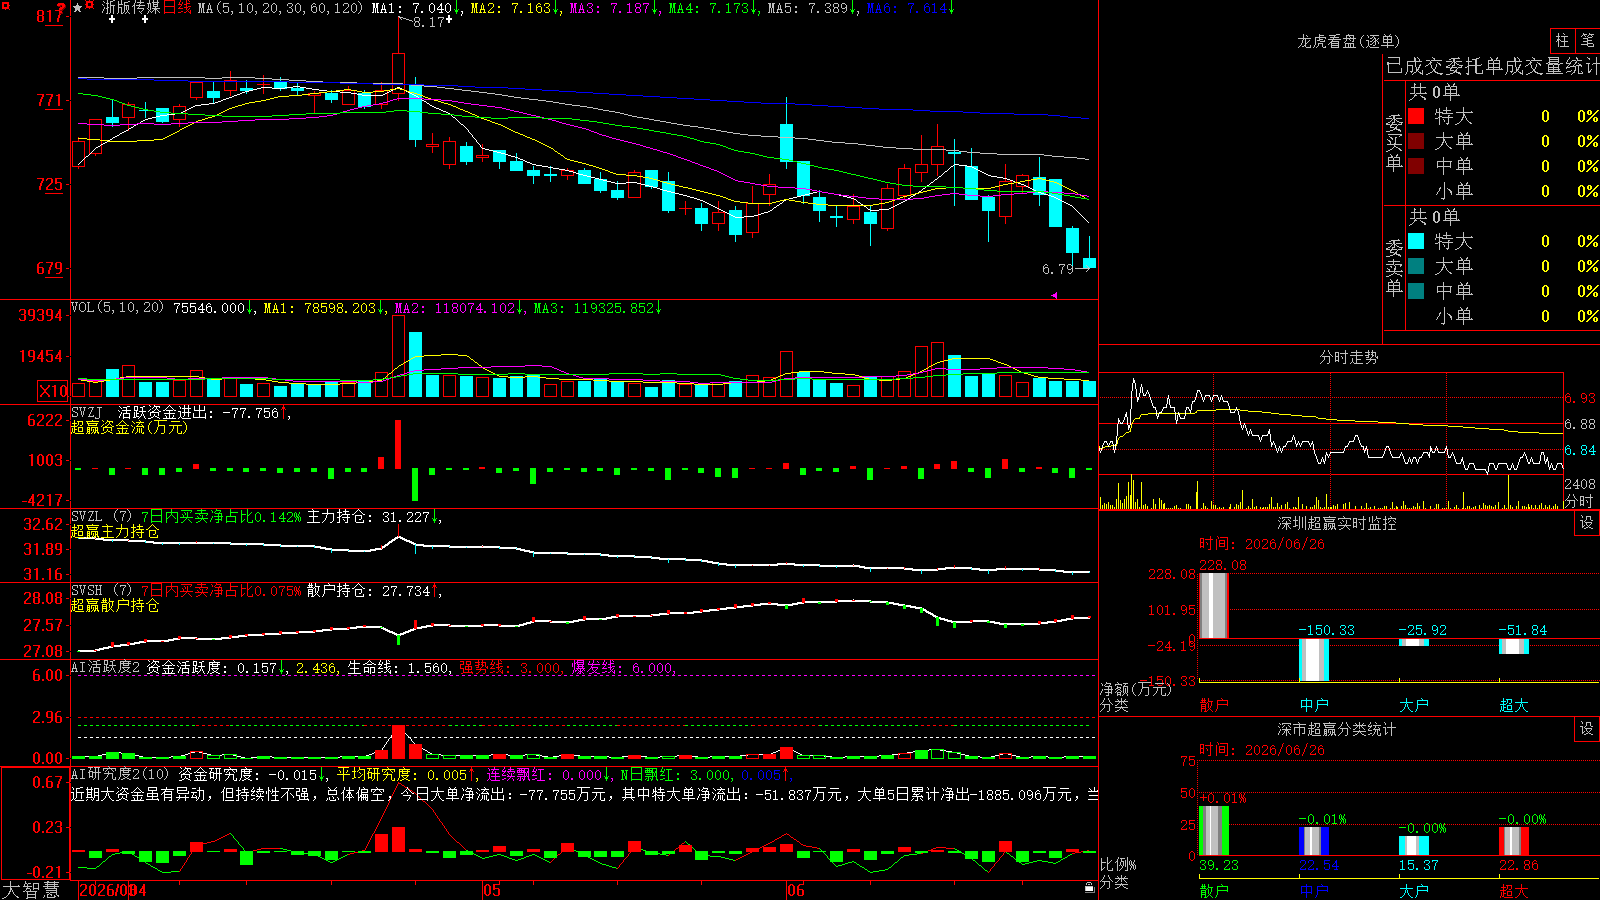The height and width of the screenshot is (900, 1600).
Task: Click the 7日内买卖净占比0.075% text
Action: (x=221, y=591)
